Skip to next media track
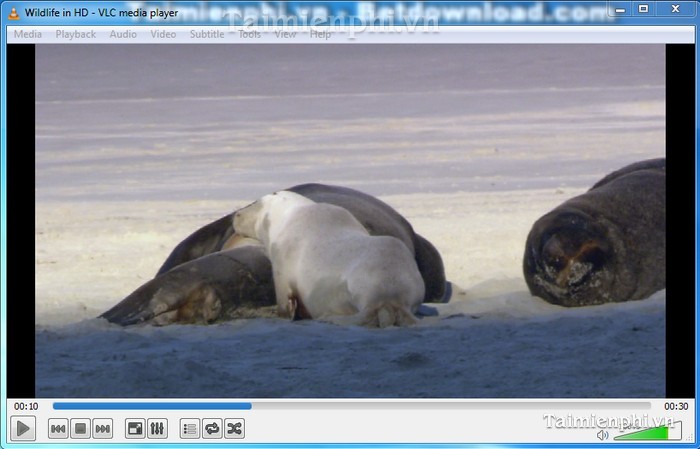 pos(103,429)
